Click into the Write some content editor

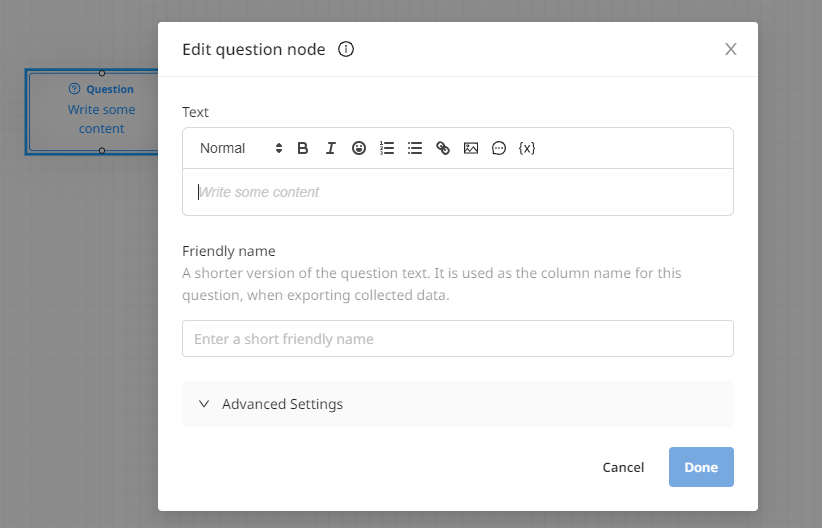pos(458,192)
